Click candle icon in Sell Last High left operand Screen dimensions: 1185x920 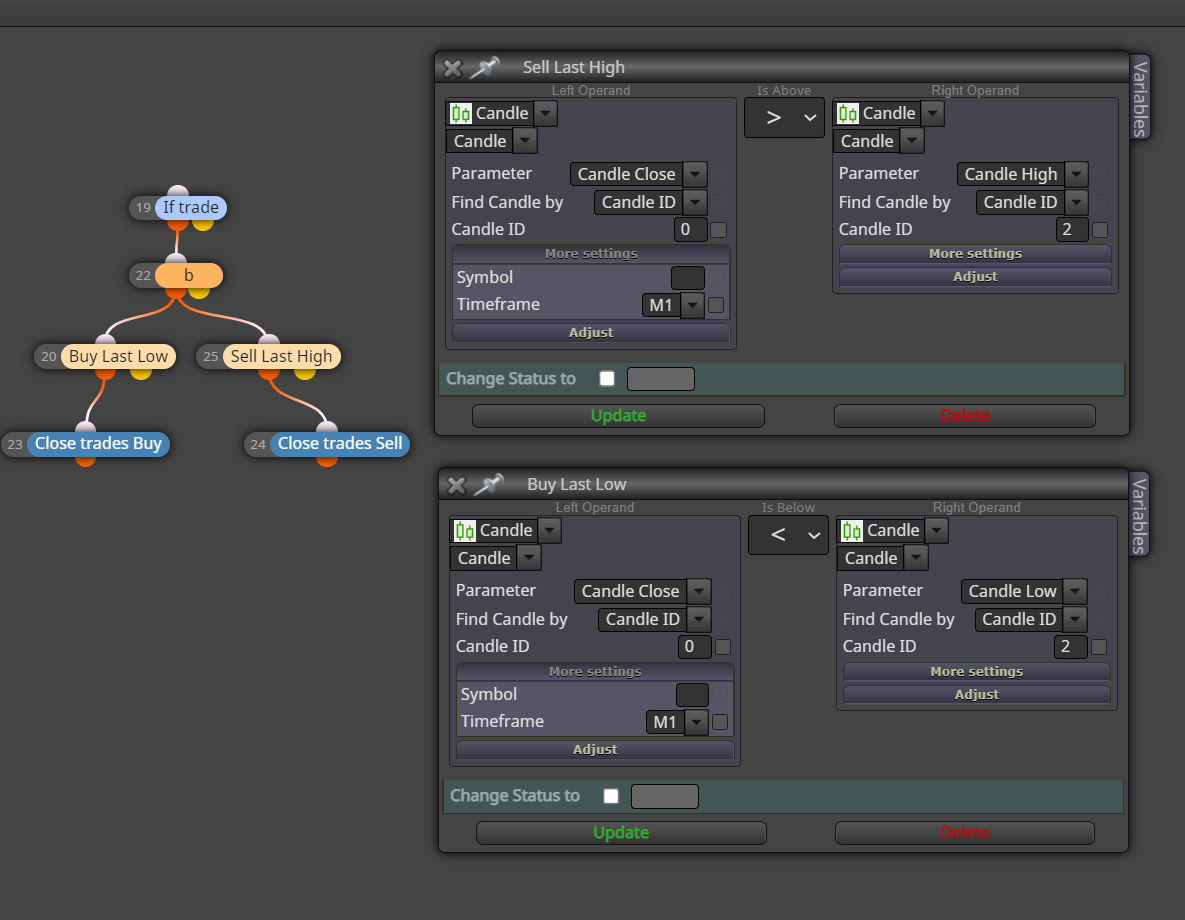tap(461, 113)
